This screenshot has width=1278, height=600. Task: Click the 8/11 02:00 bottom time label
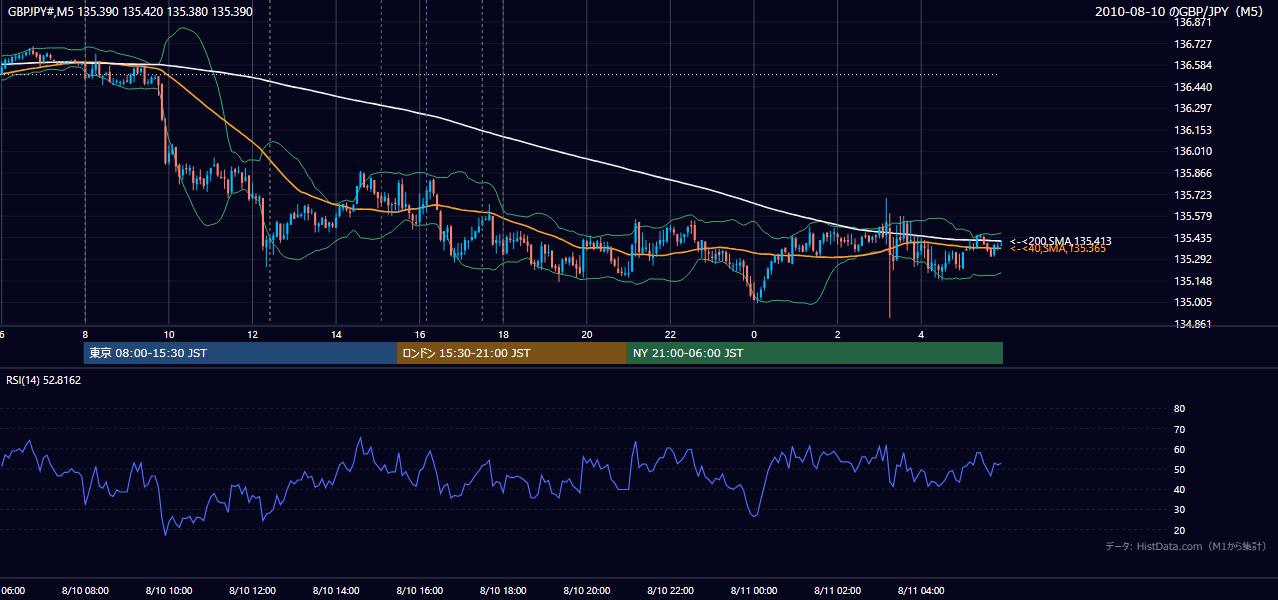[x=837, y=591]
